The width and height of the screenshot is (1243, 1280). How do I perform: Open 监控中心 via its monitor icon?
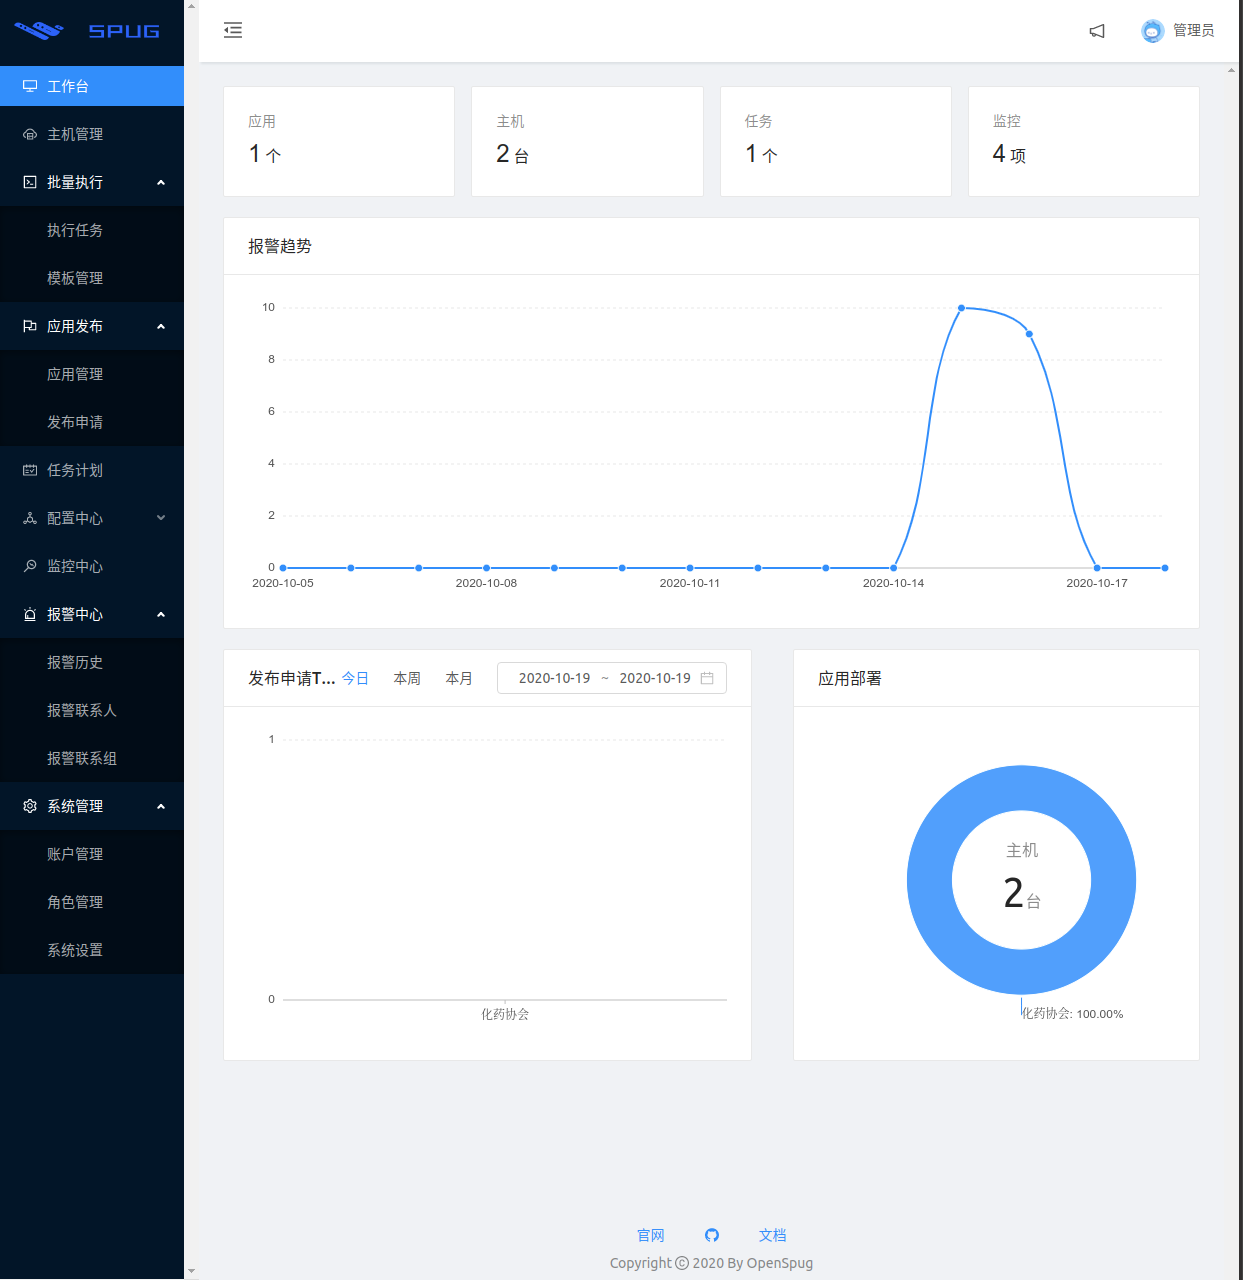pyautogui.click(x=30, y=566)
